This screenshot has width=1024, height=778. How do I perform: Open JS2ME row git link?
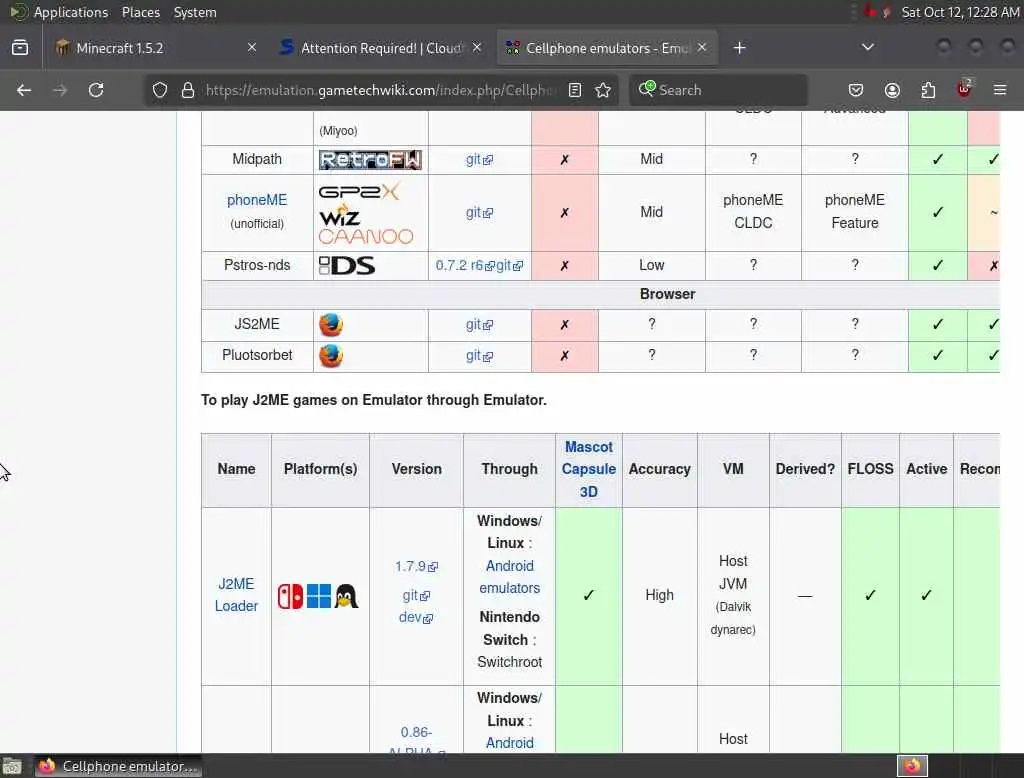pos(479,324)
